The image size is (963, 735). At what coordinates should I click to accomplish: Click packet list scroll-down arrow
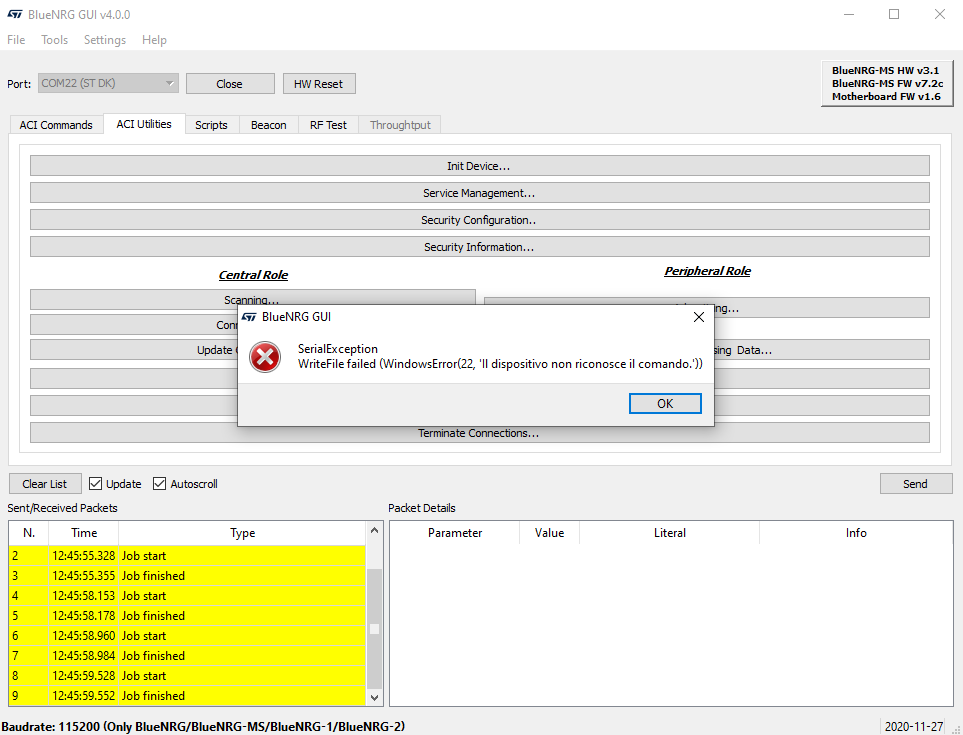[x=375, y=698]
